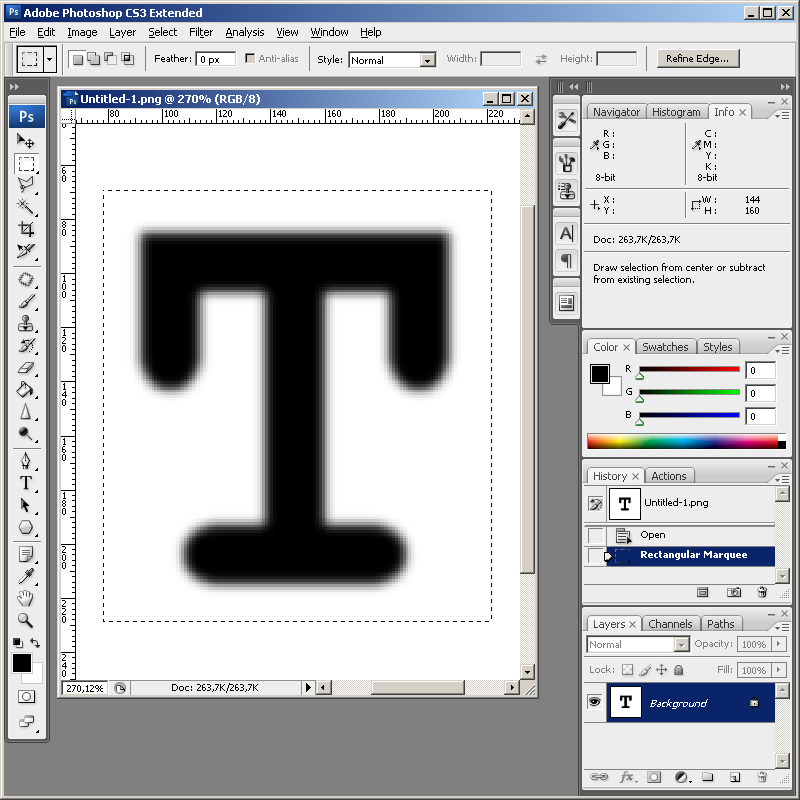Open the document status bar arrow

[x=308, y=687]
